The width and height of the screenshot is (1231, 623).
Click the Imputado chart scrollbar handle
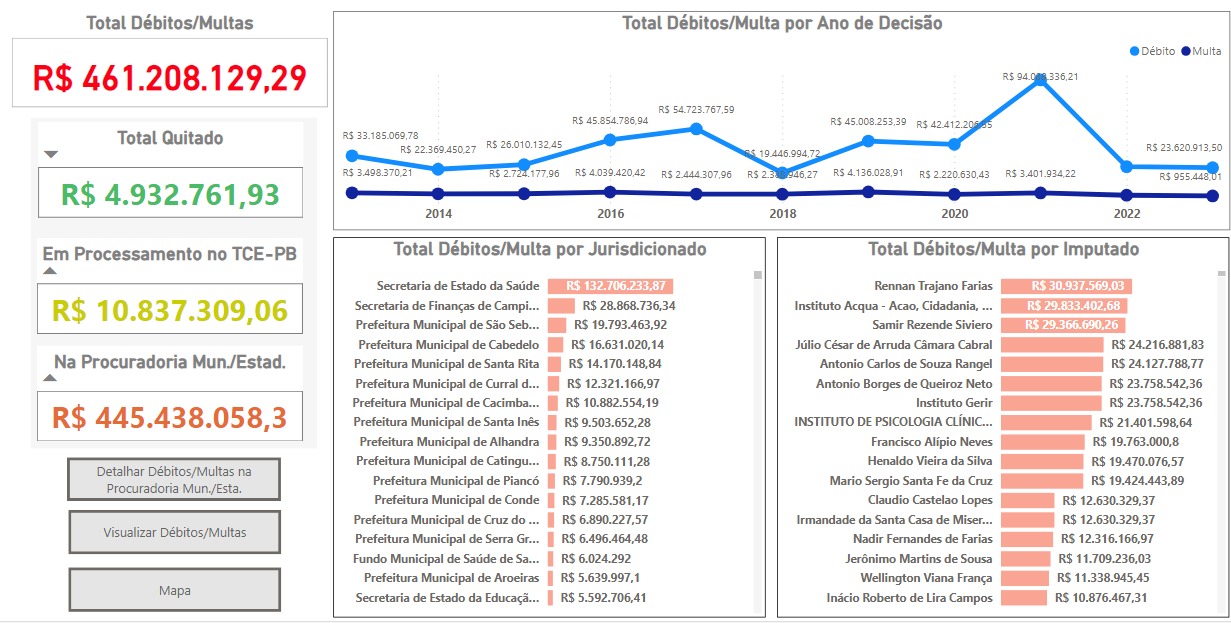pos(1221,272)
